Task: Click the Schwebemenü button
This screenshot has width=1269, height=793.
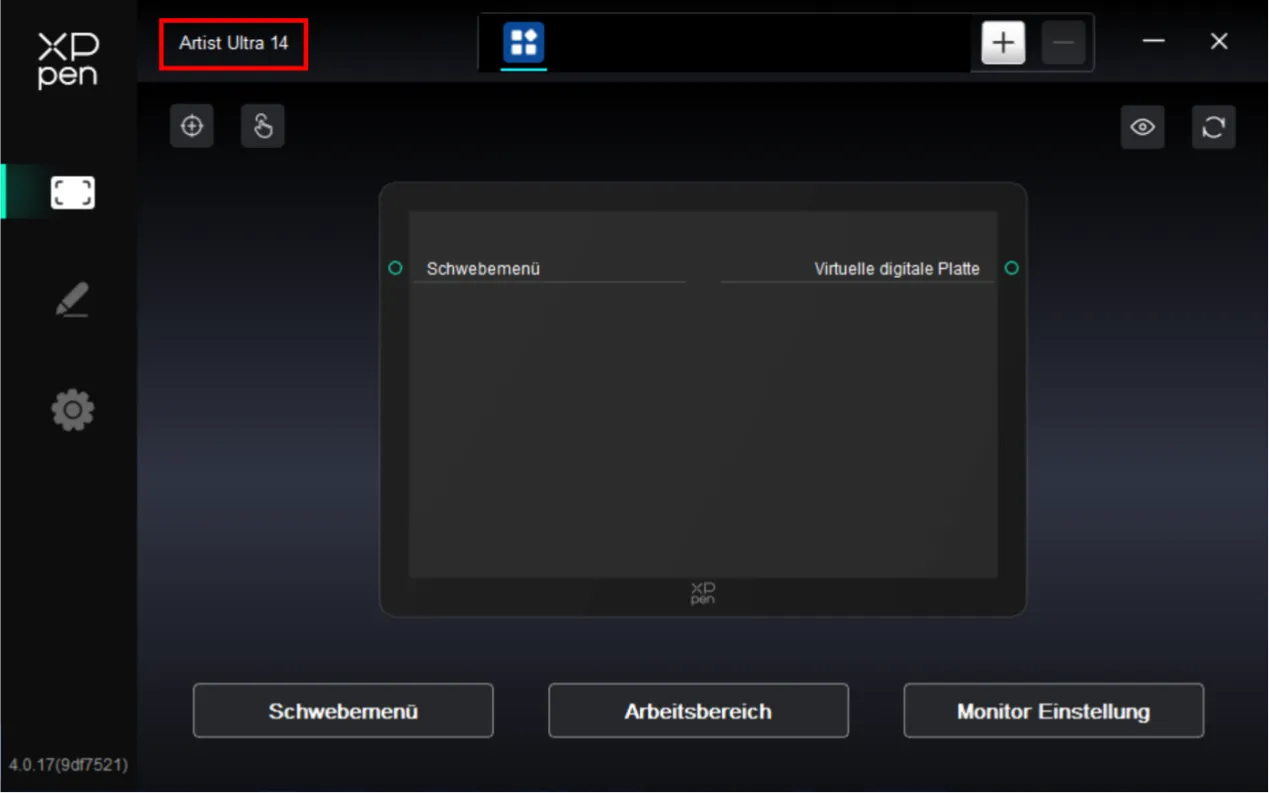Action: click(x=343, y=711)
